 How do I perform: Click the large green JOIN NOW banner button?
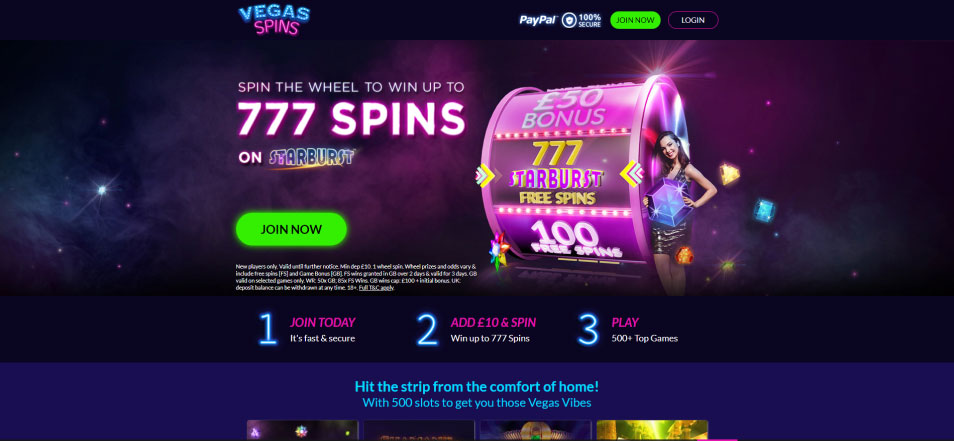291,229
